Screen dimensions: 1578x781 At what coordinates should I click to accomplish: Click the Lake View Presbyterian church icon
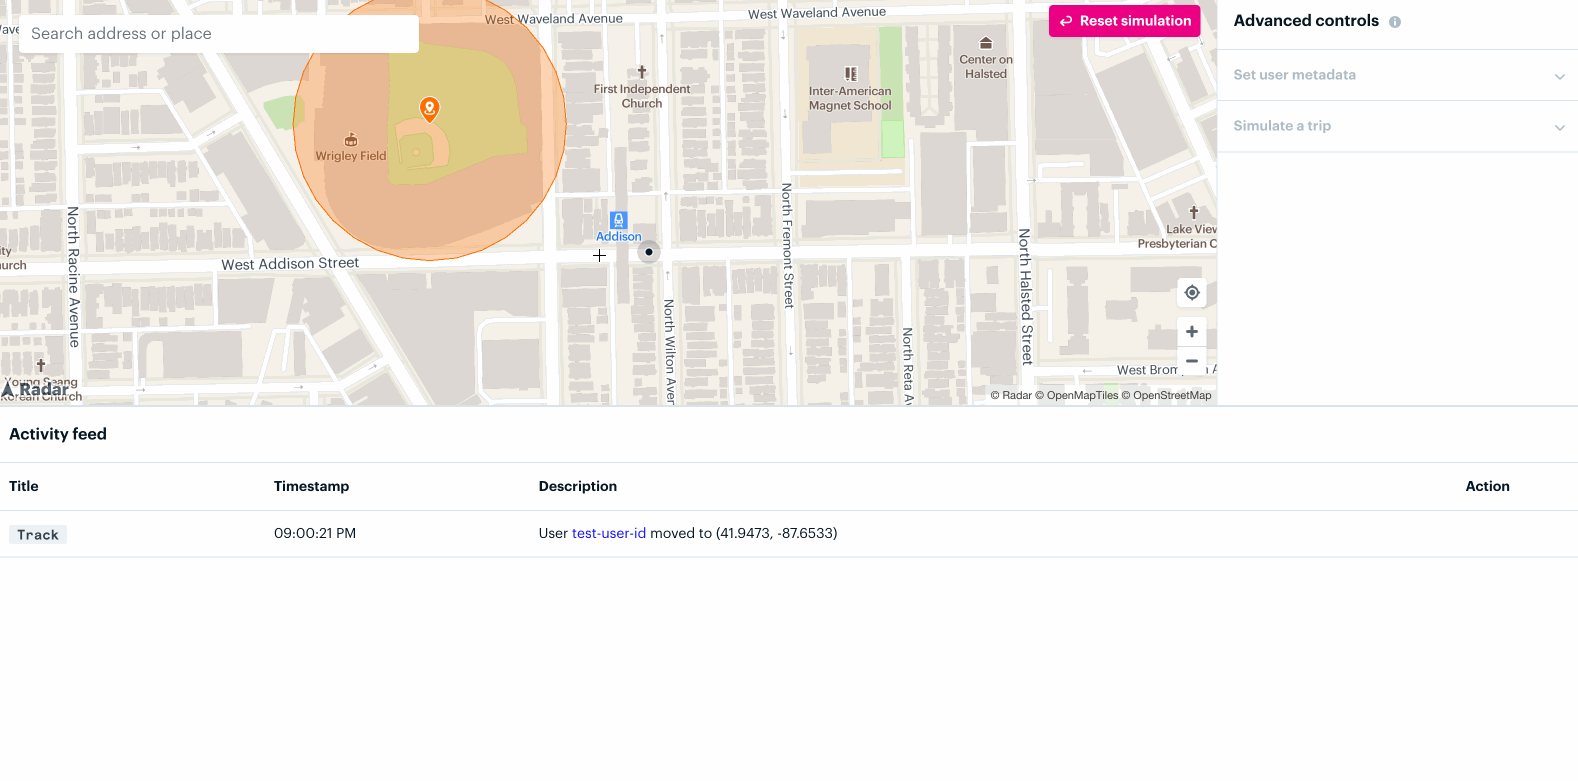coord(1193,213)
